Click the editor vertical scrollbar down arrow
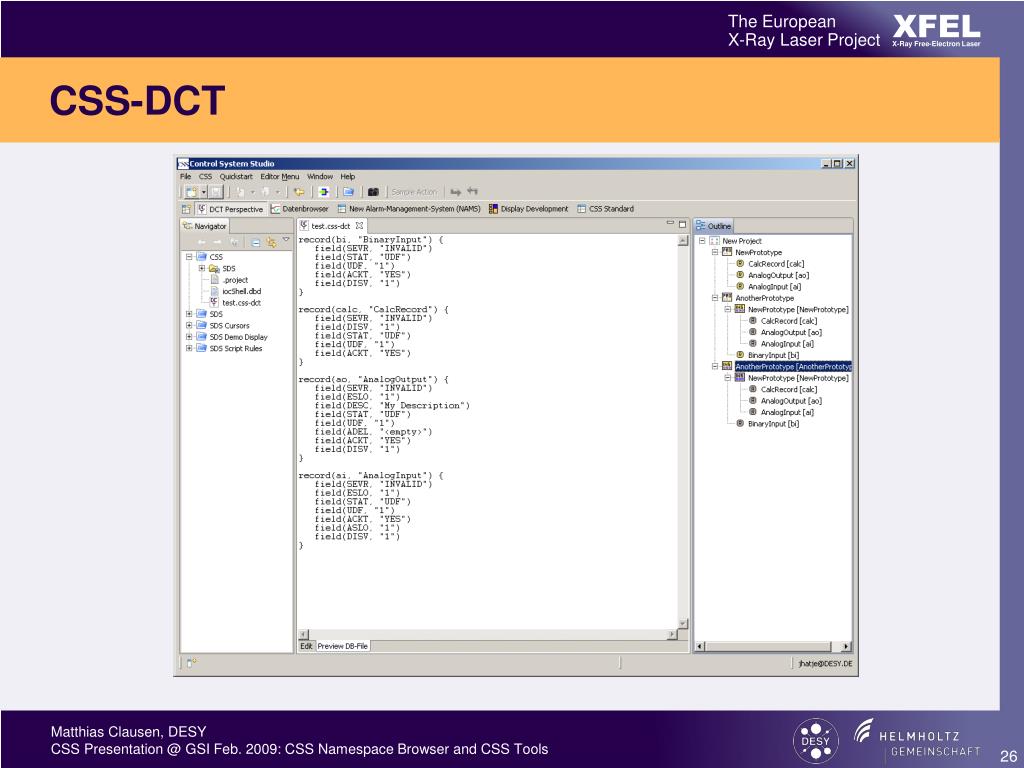Screen dimensions: 1024x768 click(682, 624)
